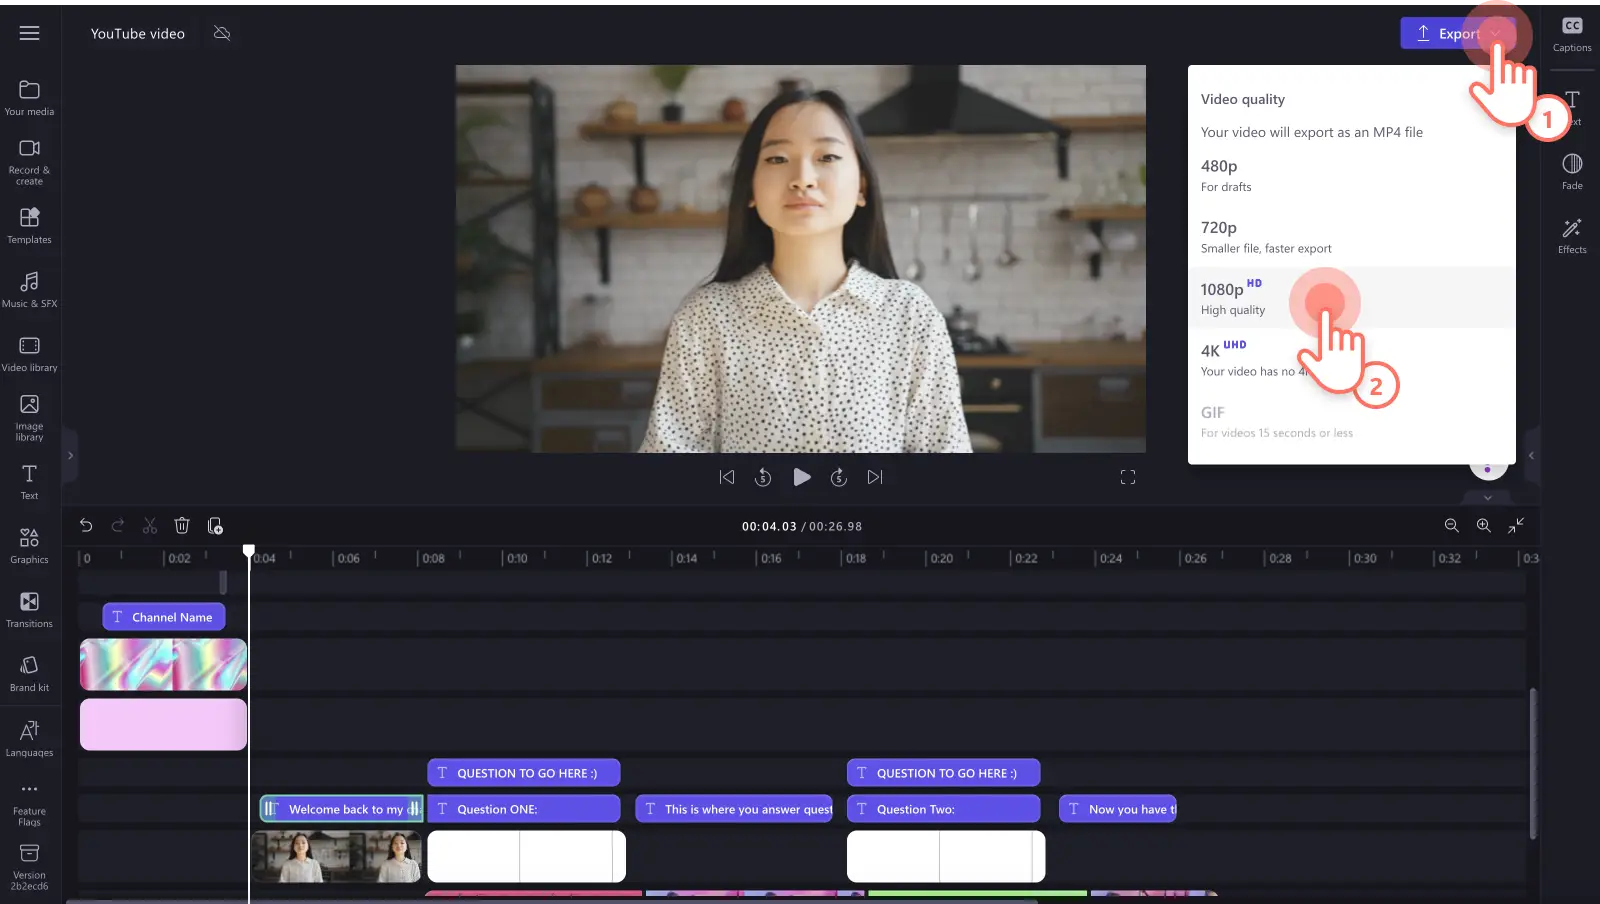Select the Channel Name text clip
The width and height of the screenshot is (1600, 904).
[164, 617]
